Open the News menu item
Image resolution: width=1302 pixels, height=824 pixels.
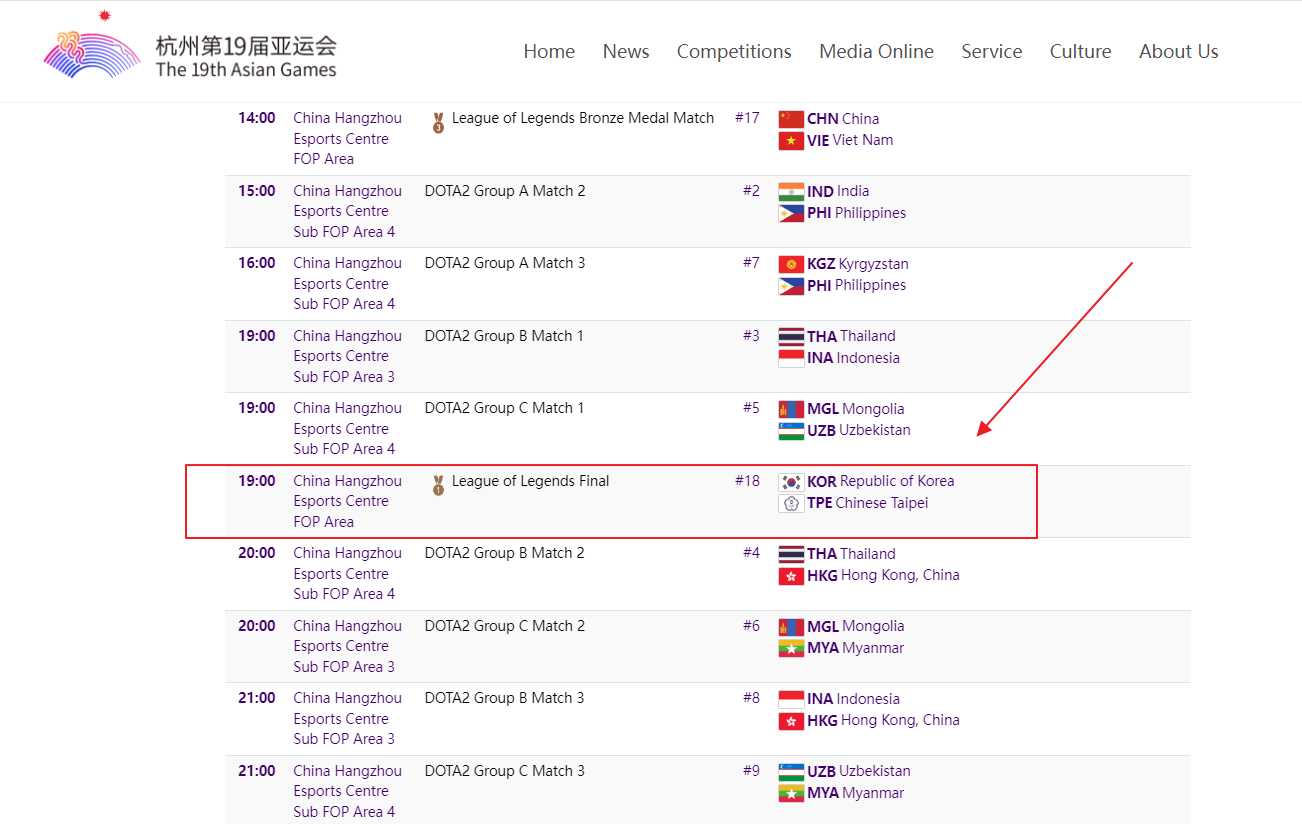(x=626, y=51)
